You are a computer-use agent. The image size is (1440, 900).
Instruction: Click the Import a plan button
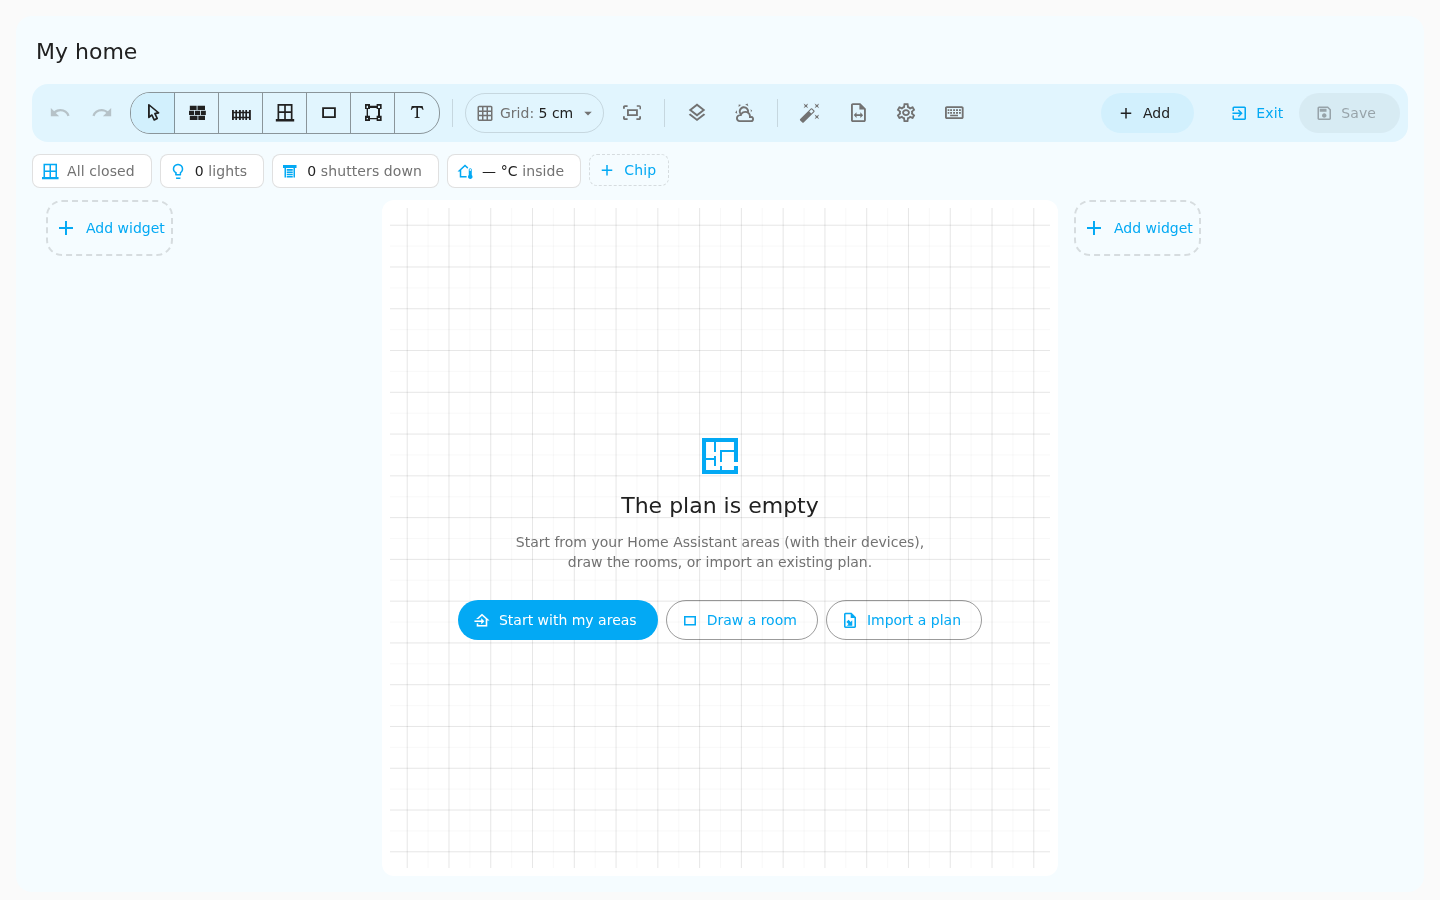click(x=904, y=620)
